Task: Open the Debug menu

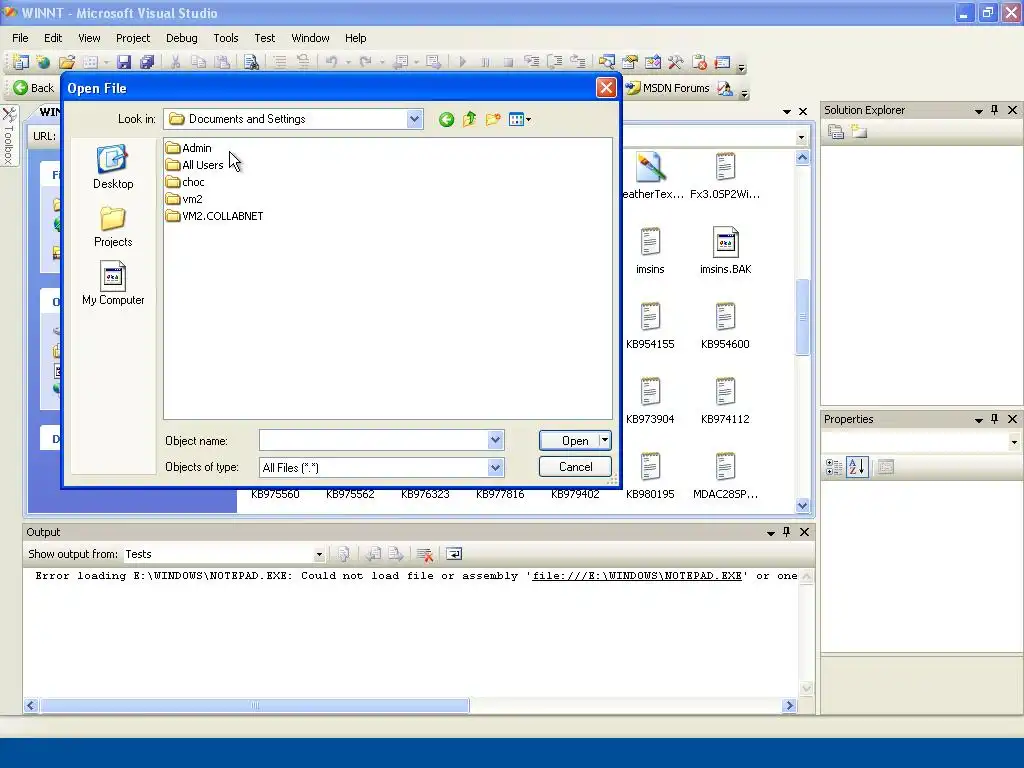Action: pos(182,38)
